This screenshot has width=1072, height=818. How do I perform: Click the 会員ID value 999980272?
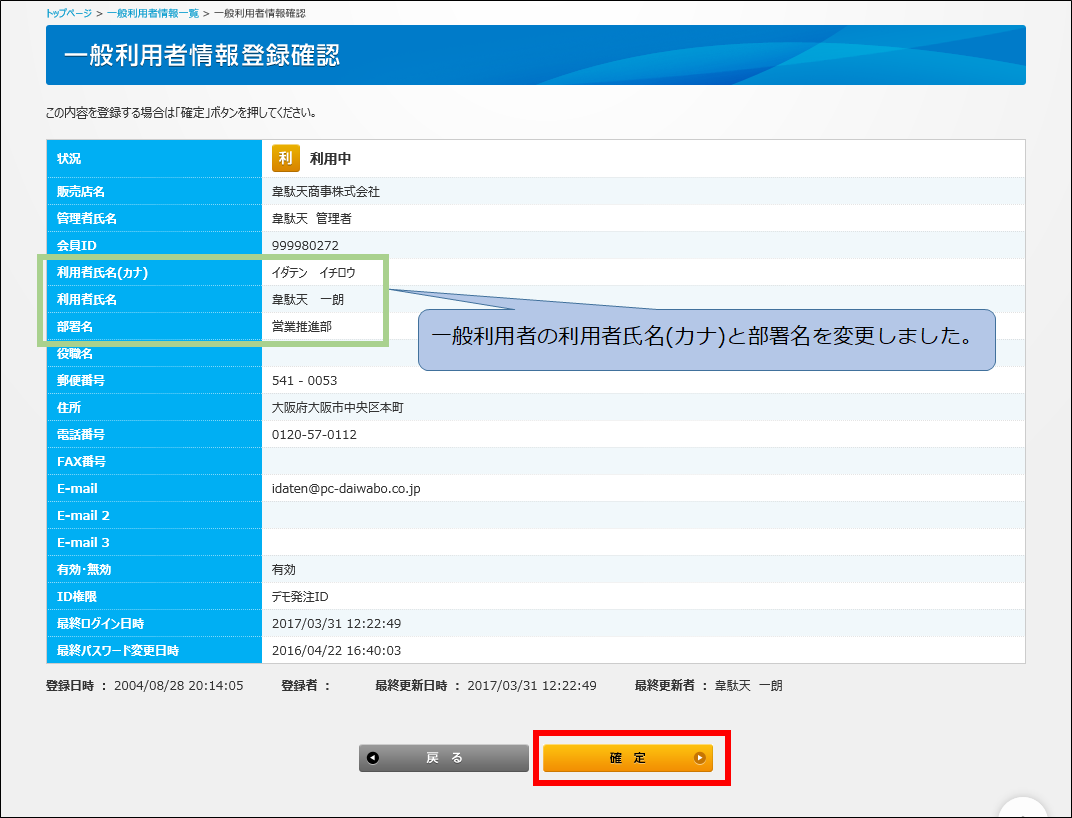click(306, 245)
